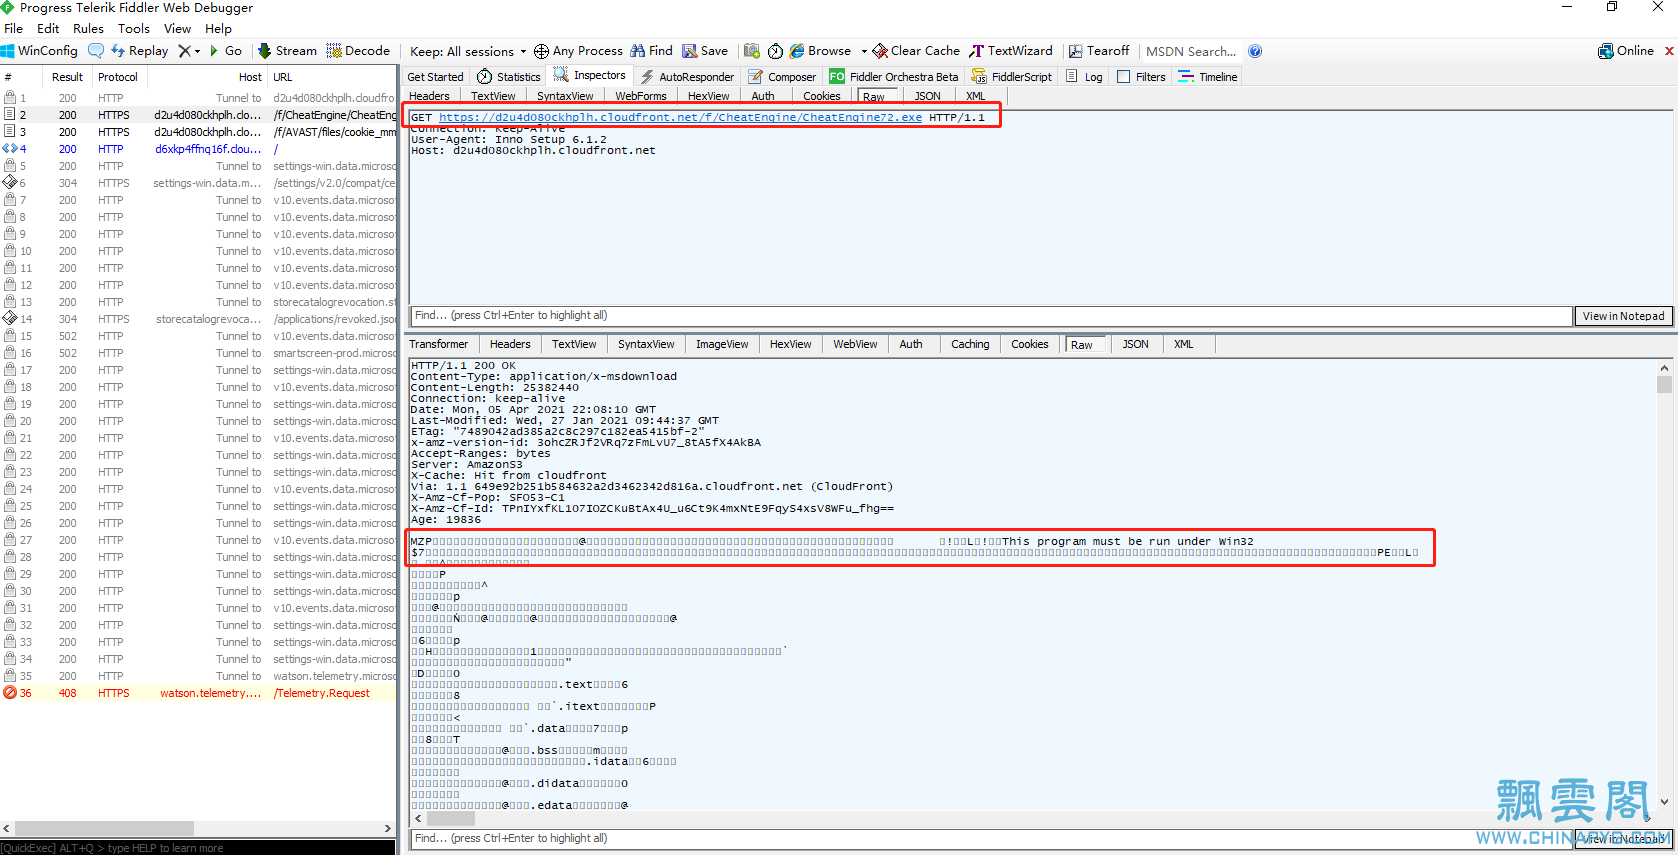
Task: Click the Go resume button
Action: pyautogui.click(x=226, y=51)
